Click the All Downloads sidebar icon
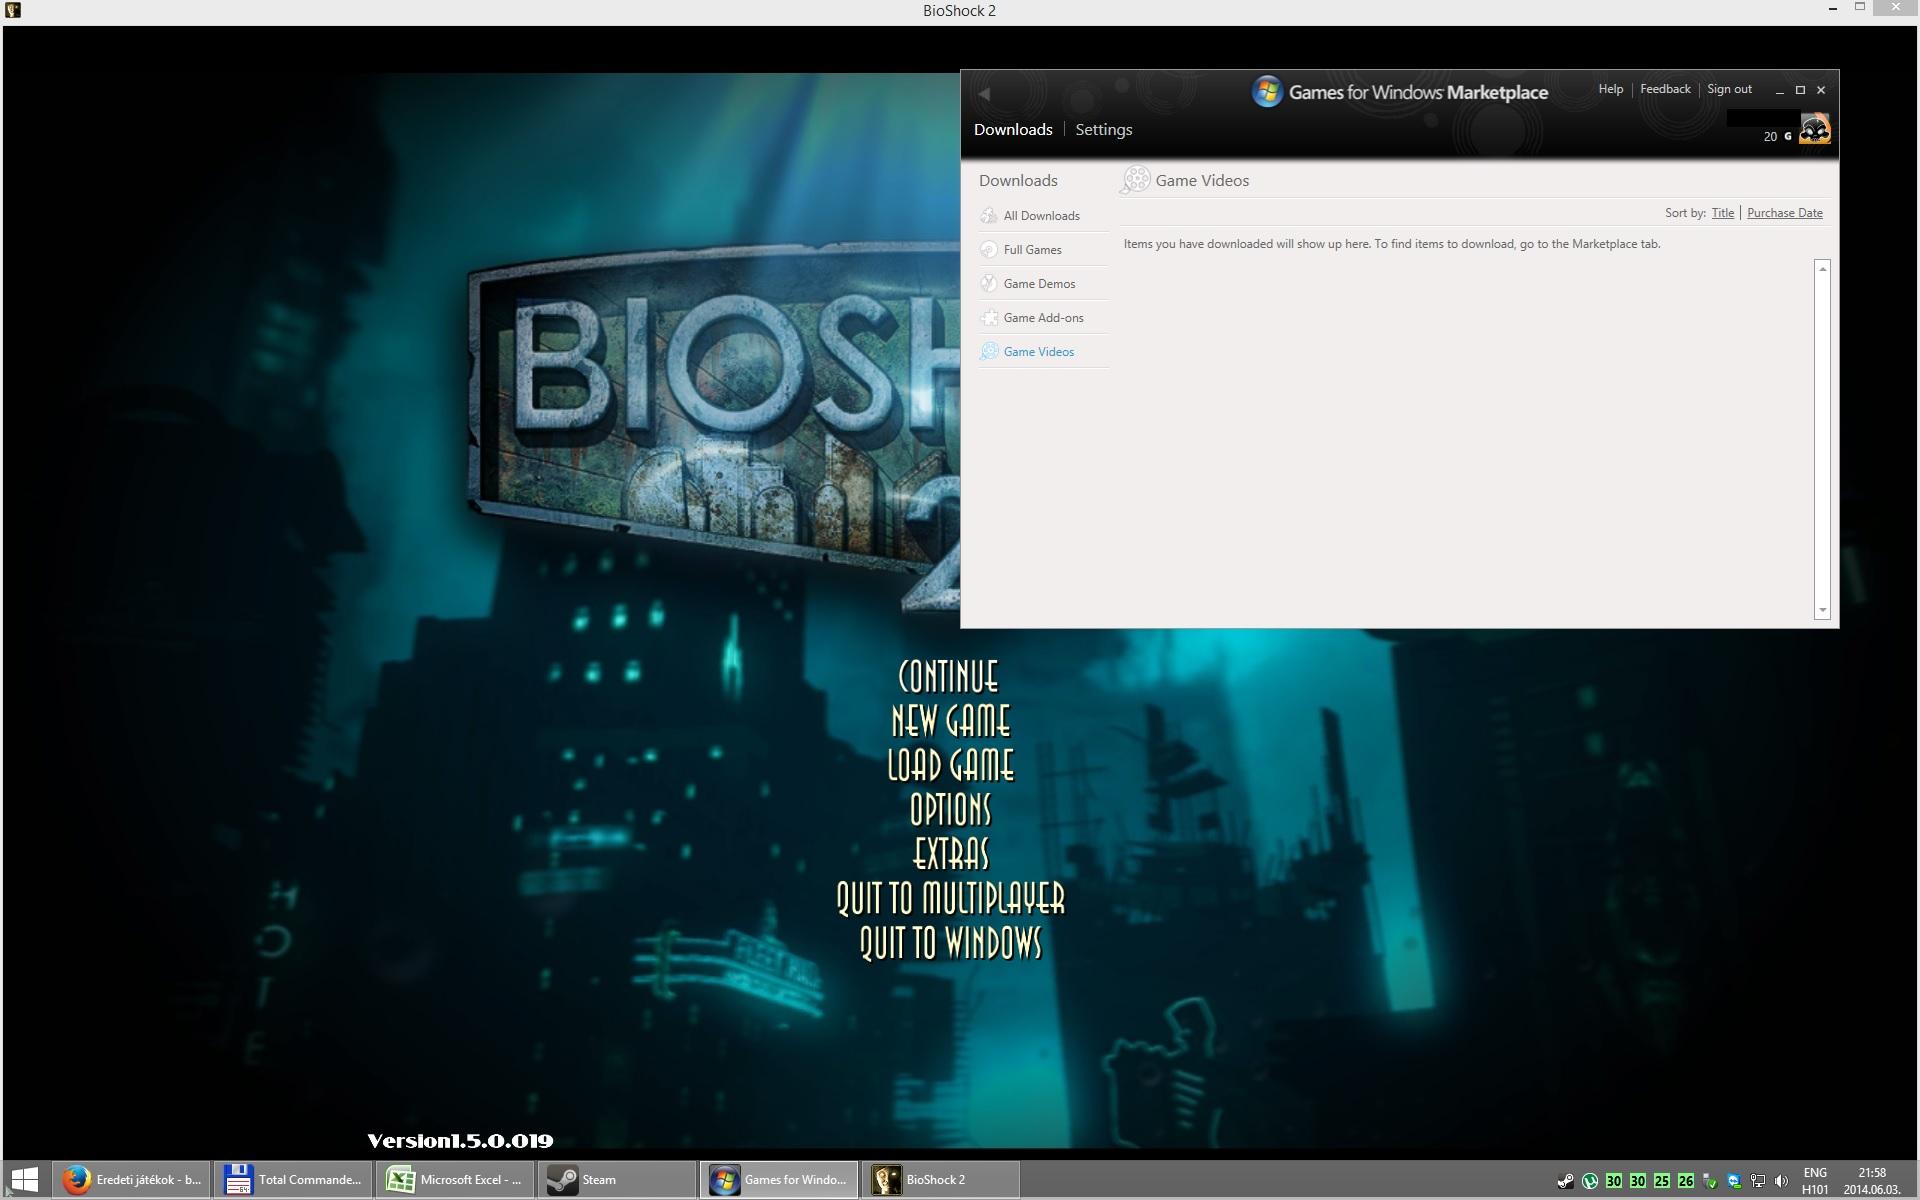The height and width of the screenshot is (1200, 1920). coord(989,215)
